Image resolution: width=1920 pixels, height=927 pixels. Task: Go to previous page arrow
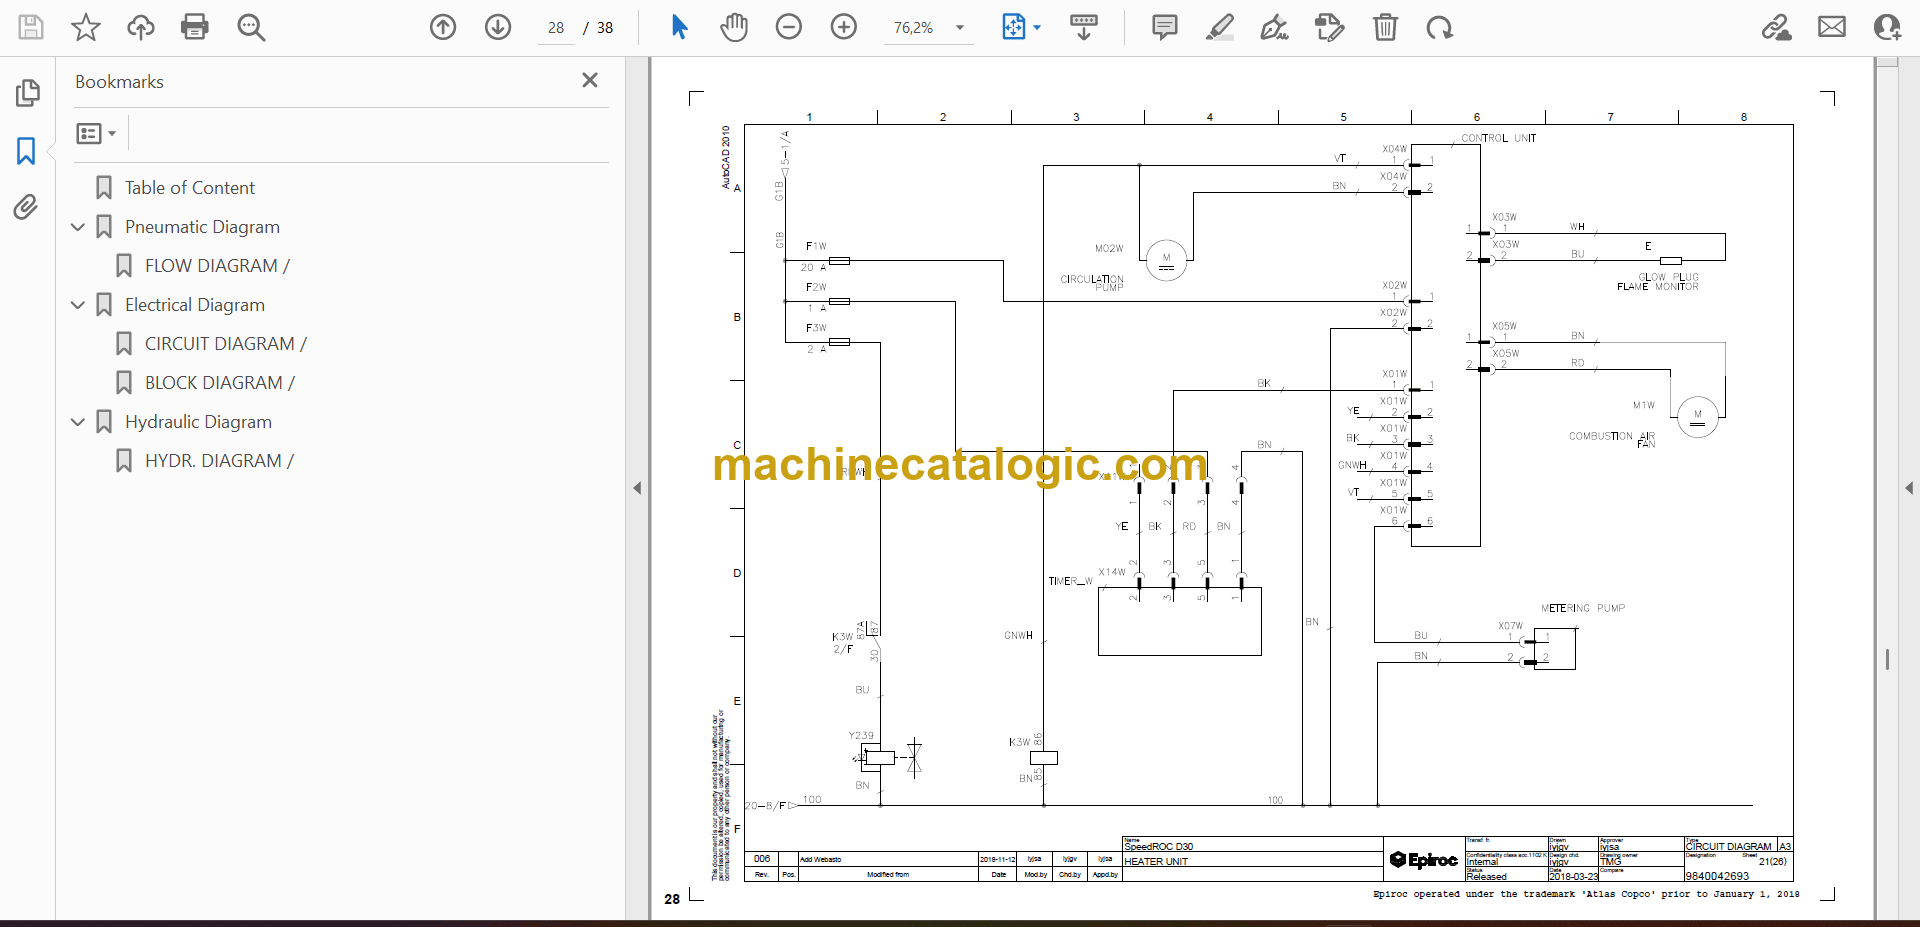pyautogui.click(x=443, y=27)
